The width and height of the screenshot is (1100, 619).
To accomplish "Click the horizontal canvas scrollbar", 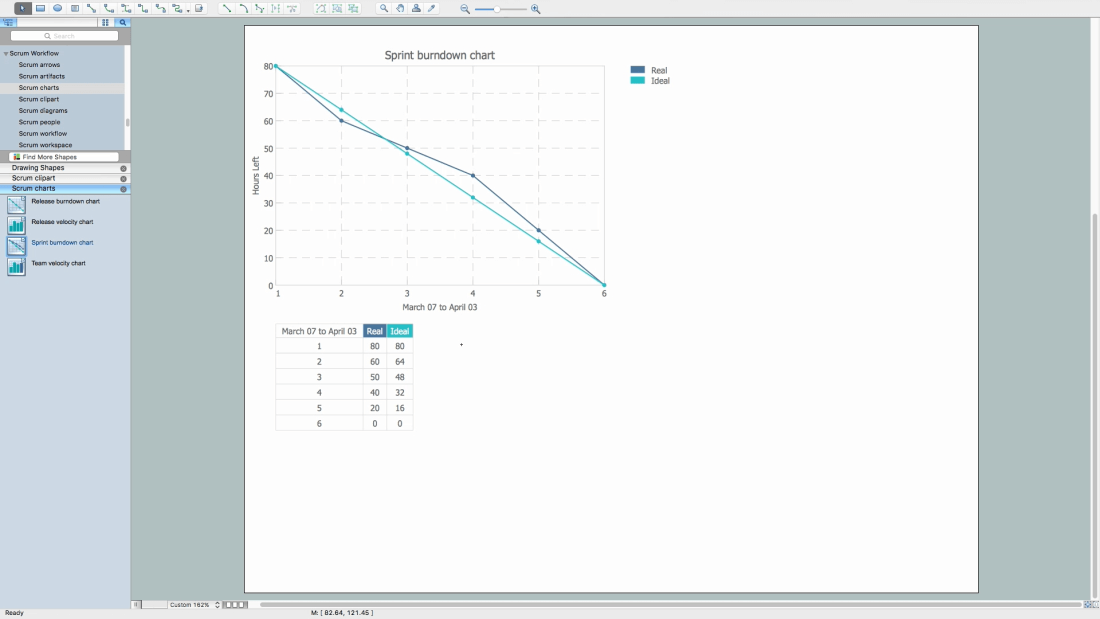I will (x=670, y=604).
